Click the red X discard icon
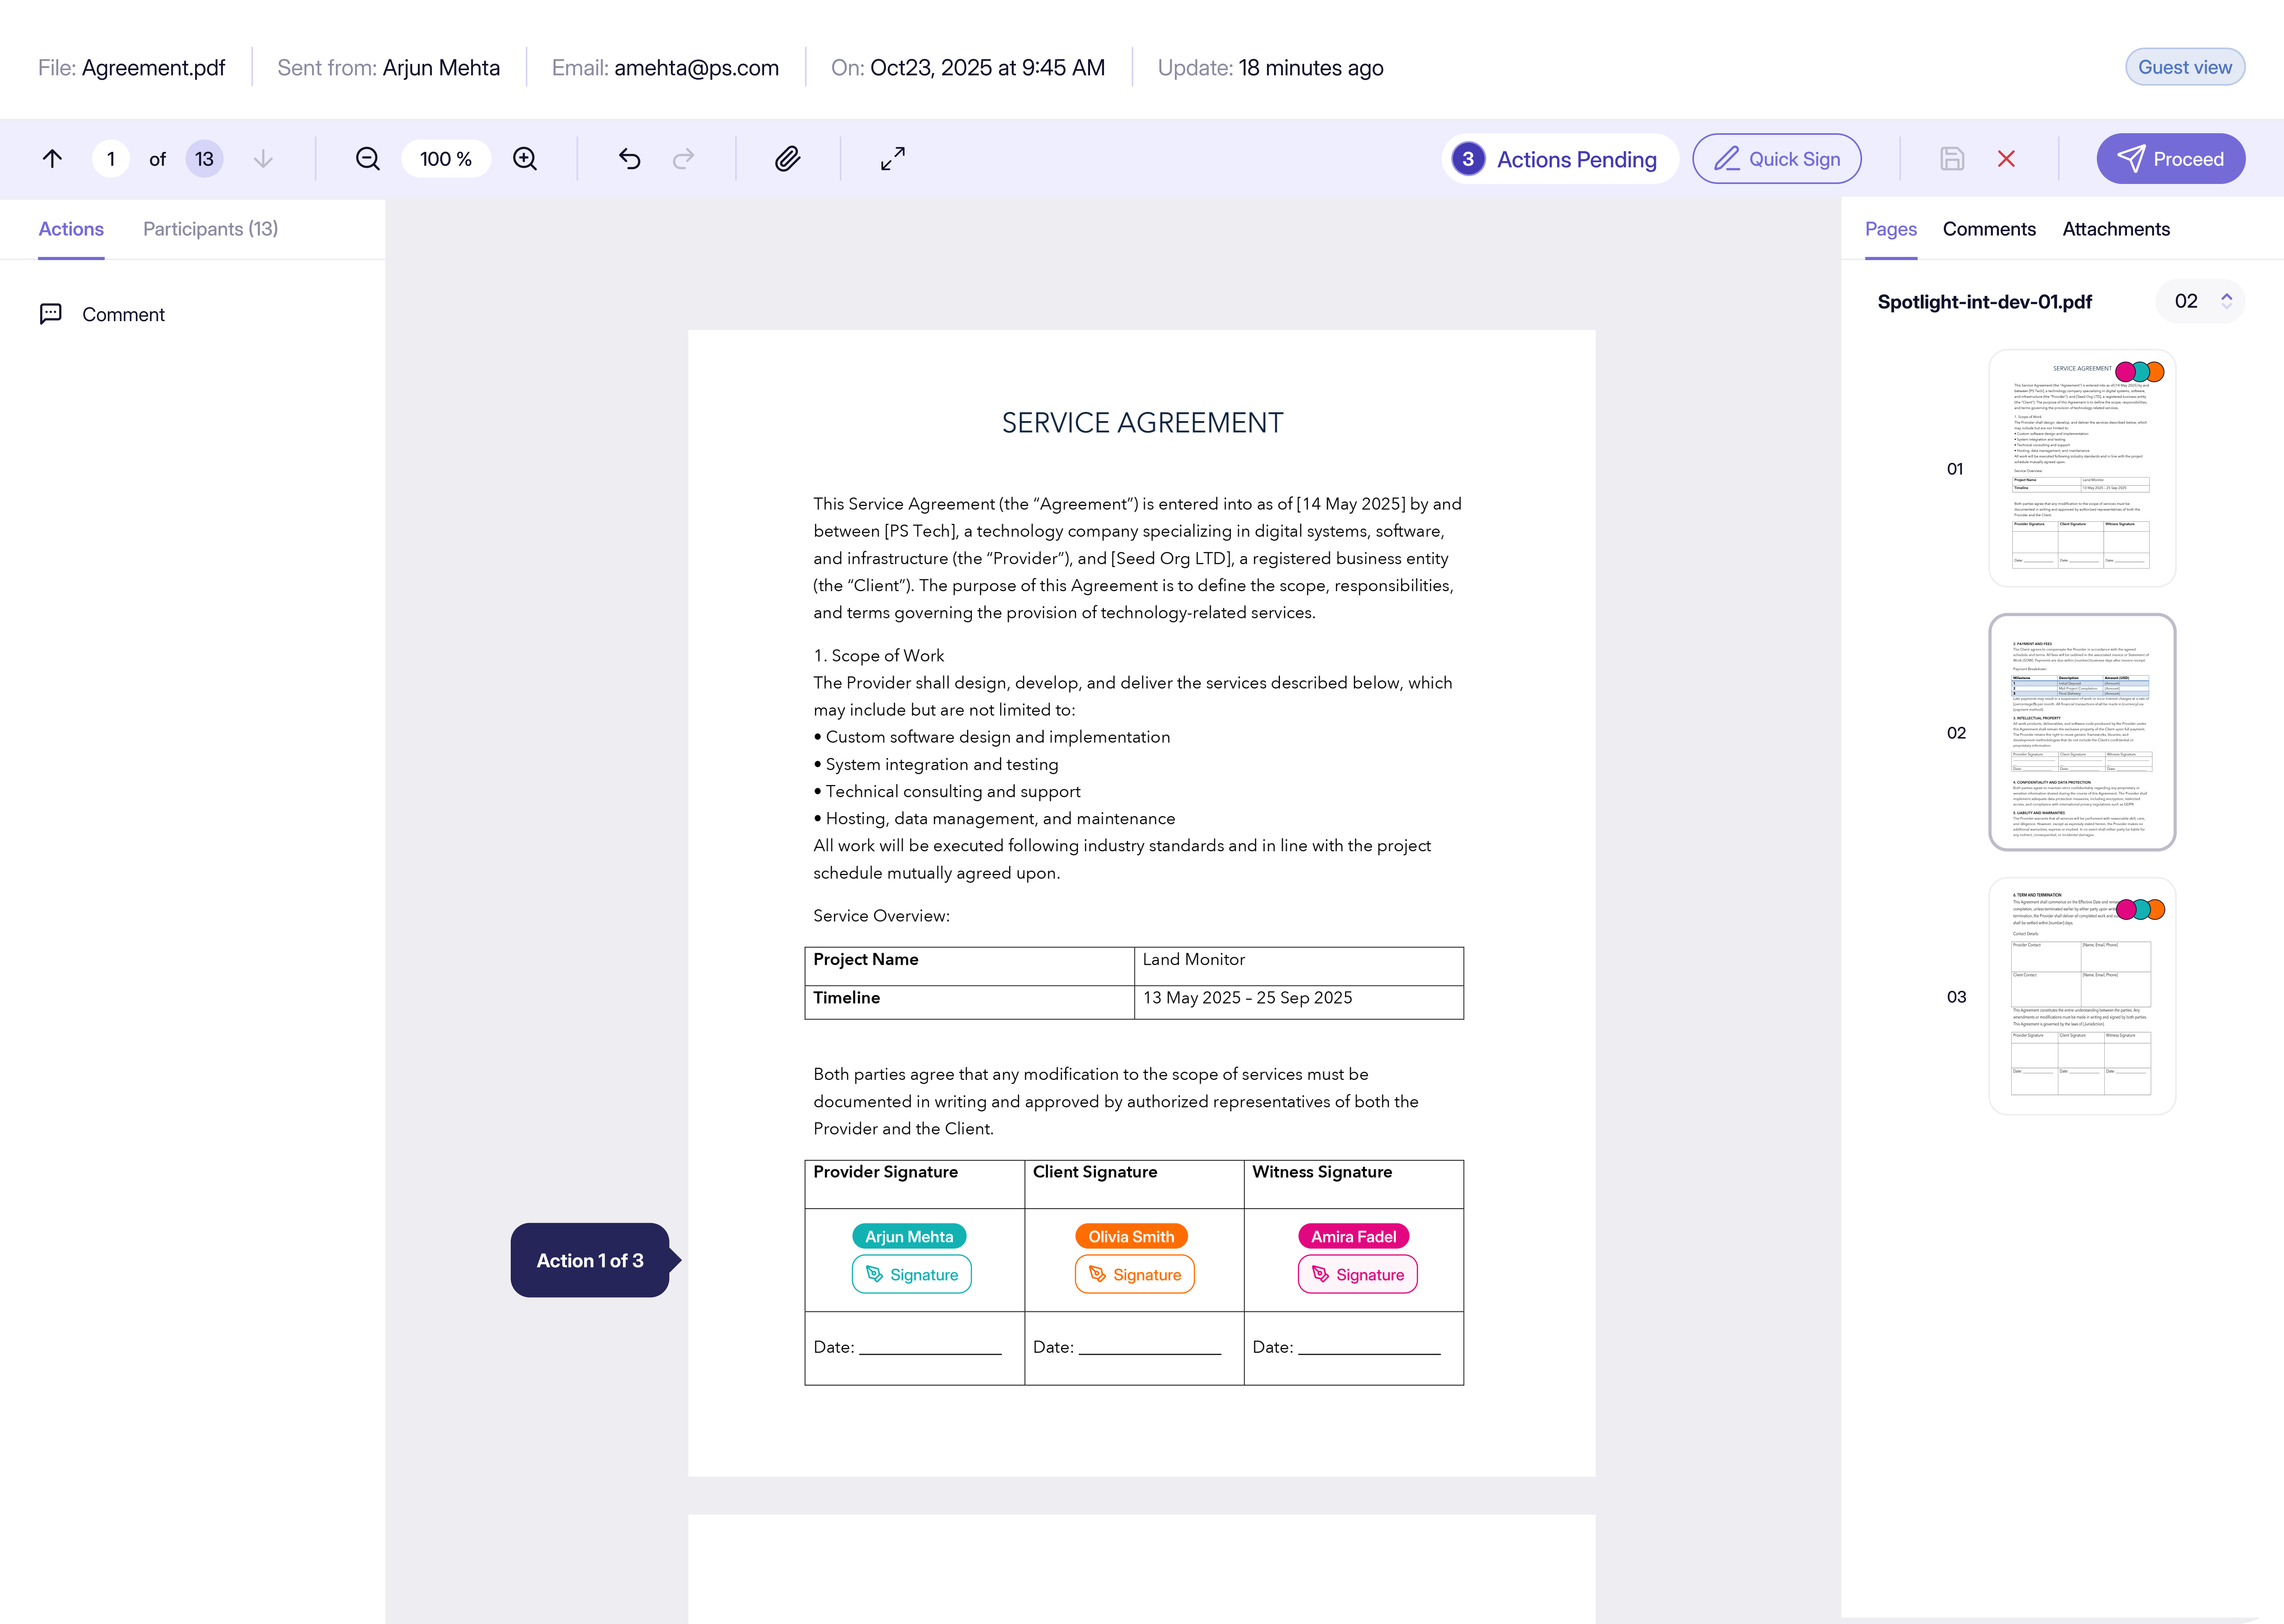This screenshot has width=2284, height=1624. tap(2006, 159)
